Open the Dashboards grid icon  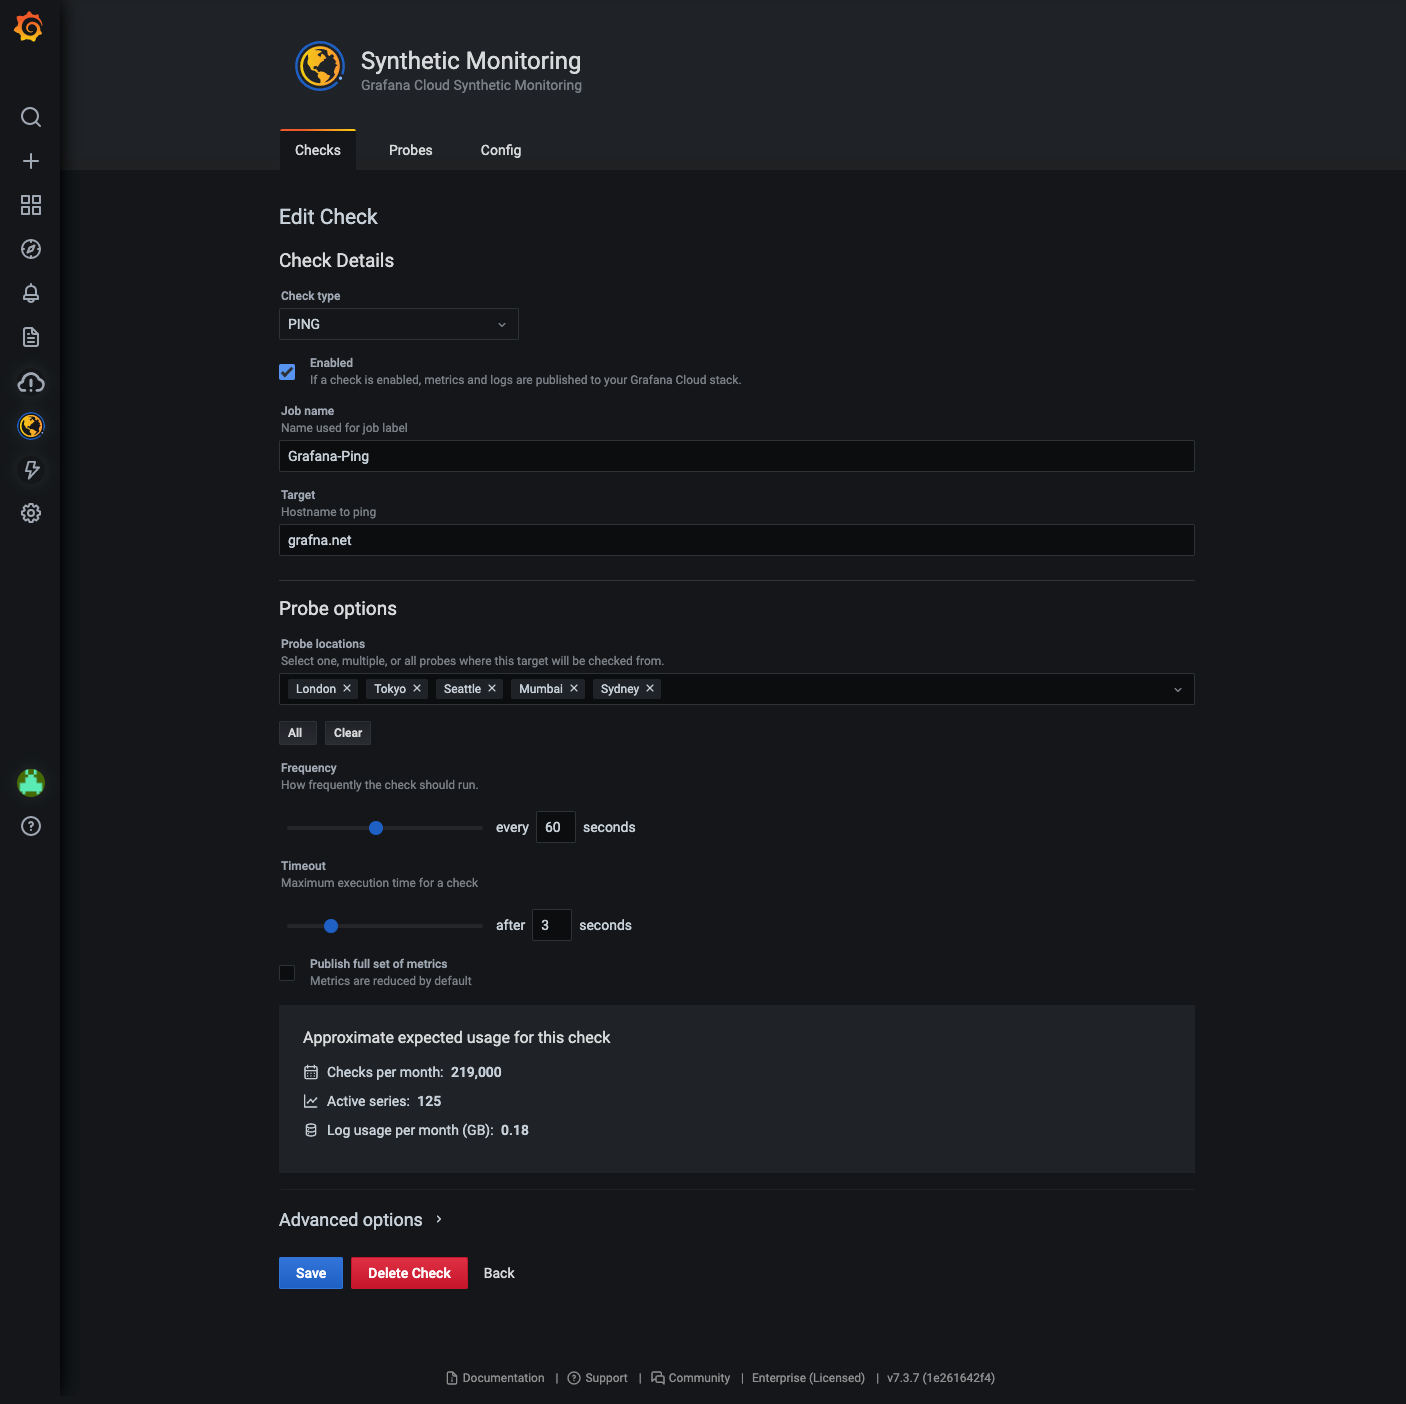(31, 205)
